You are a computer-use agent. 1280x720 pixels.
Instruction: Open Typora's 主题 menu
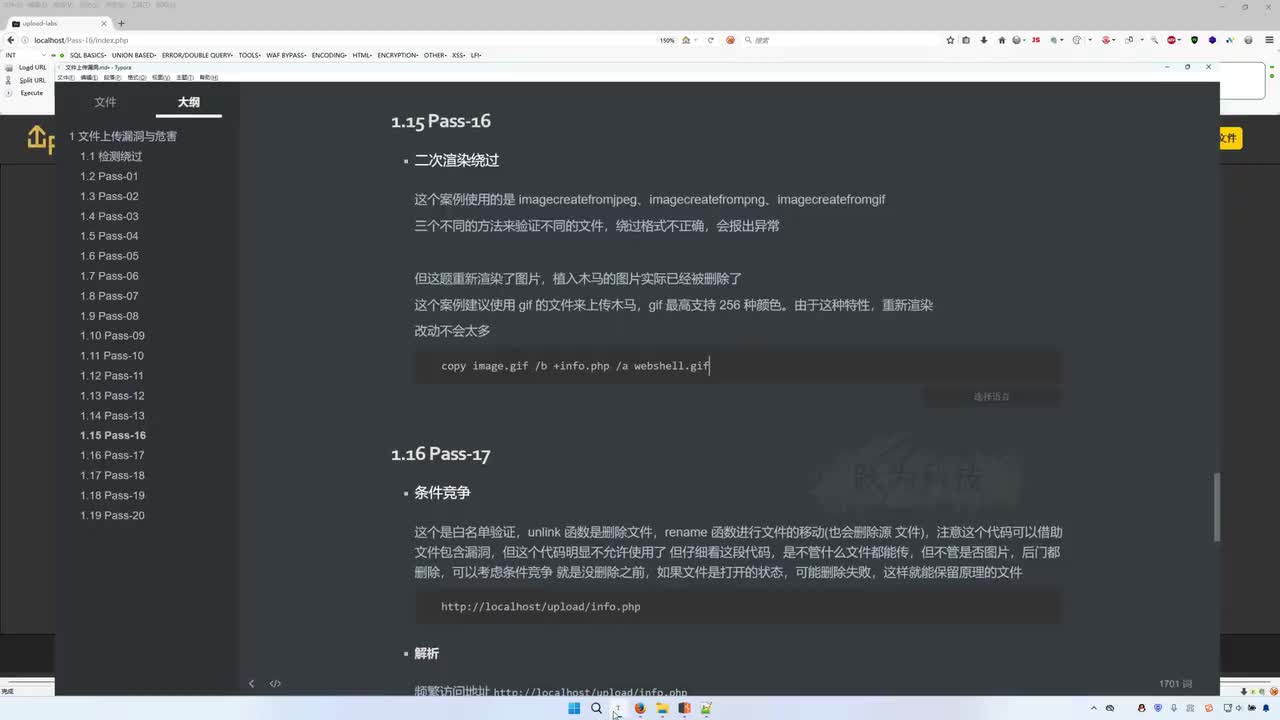coord(185,77)
